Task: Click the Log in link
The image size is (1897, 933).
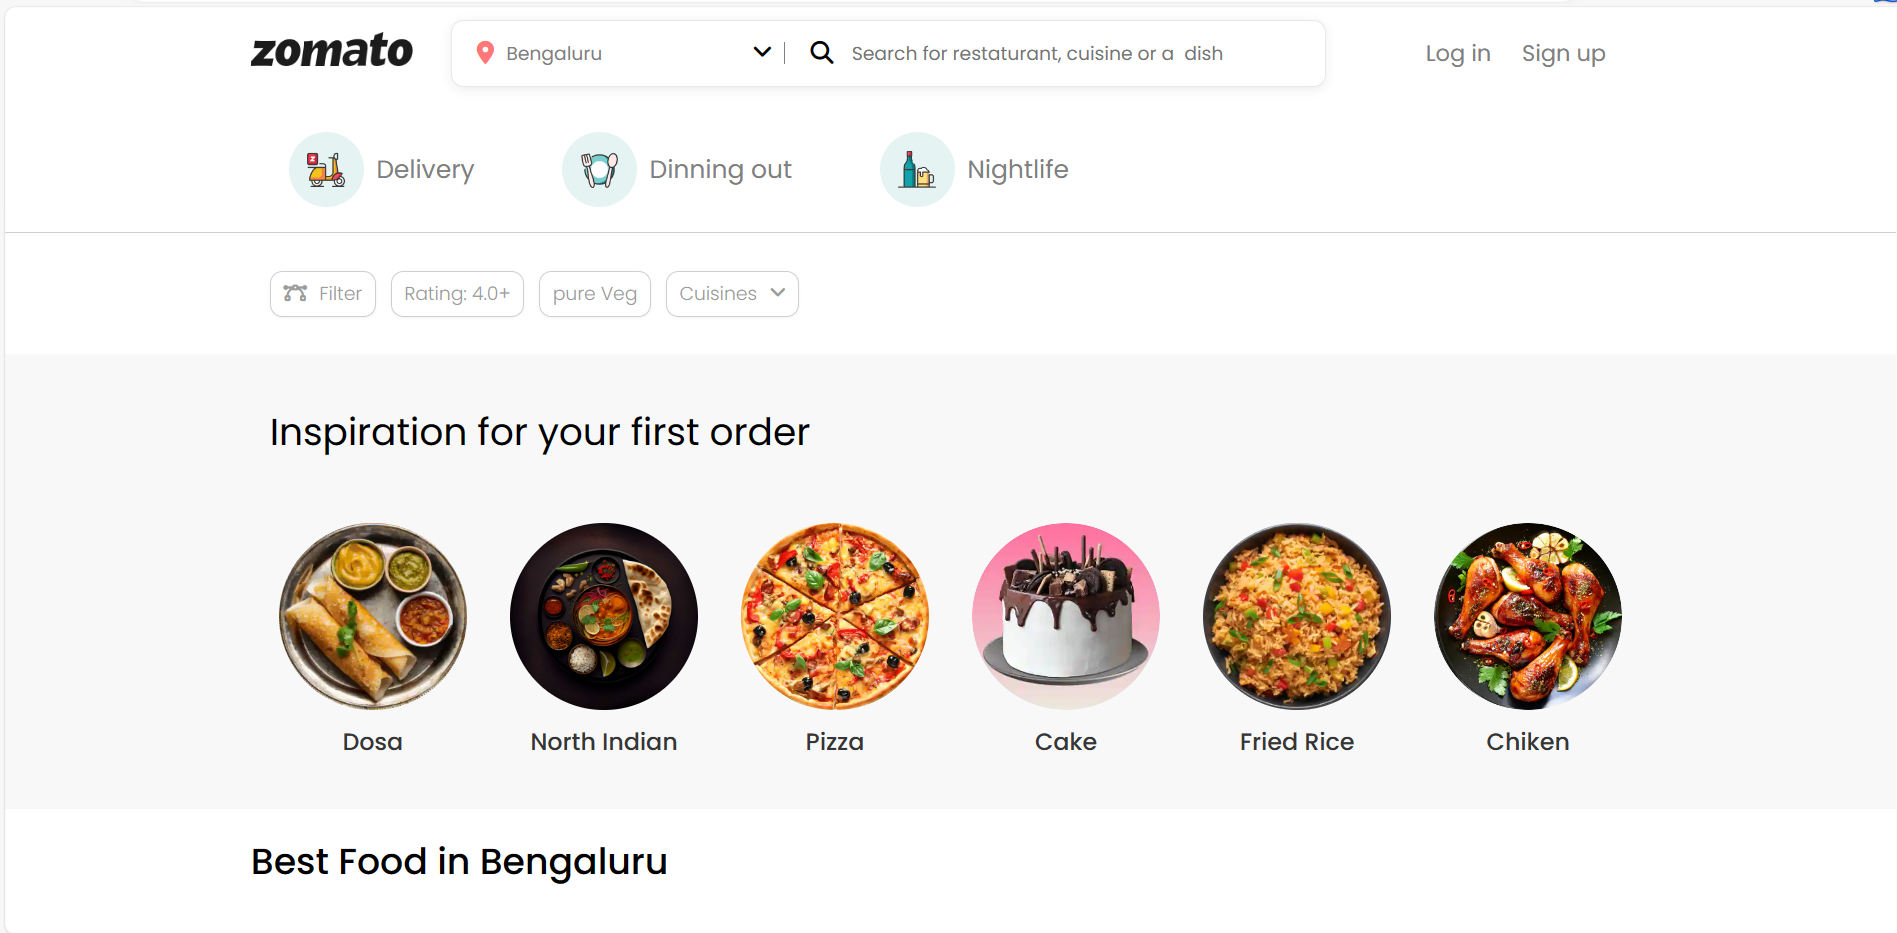Action: coord(1457,52)
